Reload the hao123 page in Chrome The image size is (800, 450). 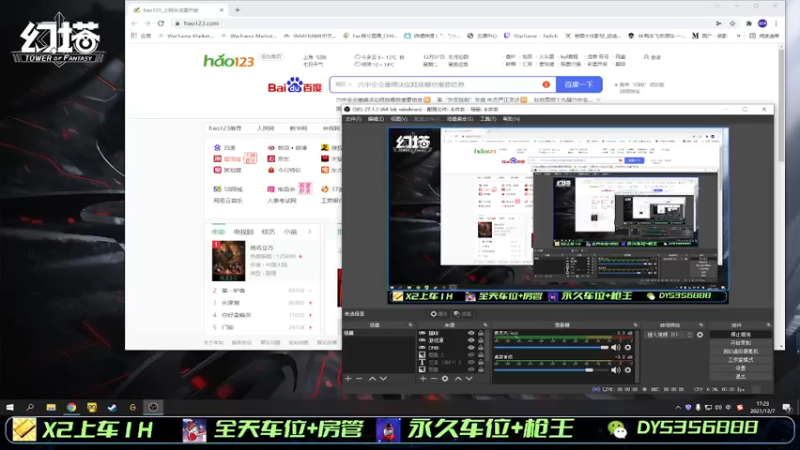[x=161, y=23]
